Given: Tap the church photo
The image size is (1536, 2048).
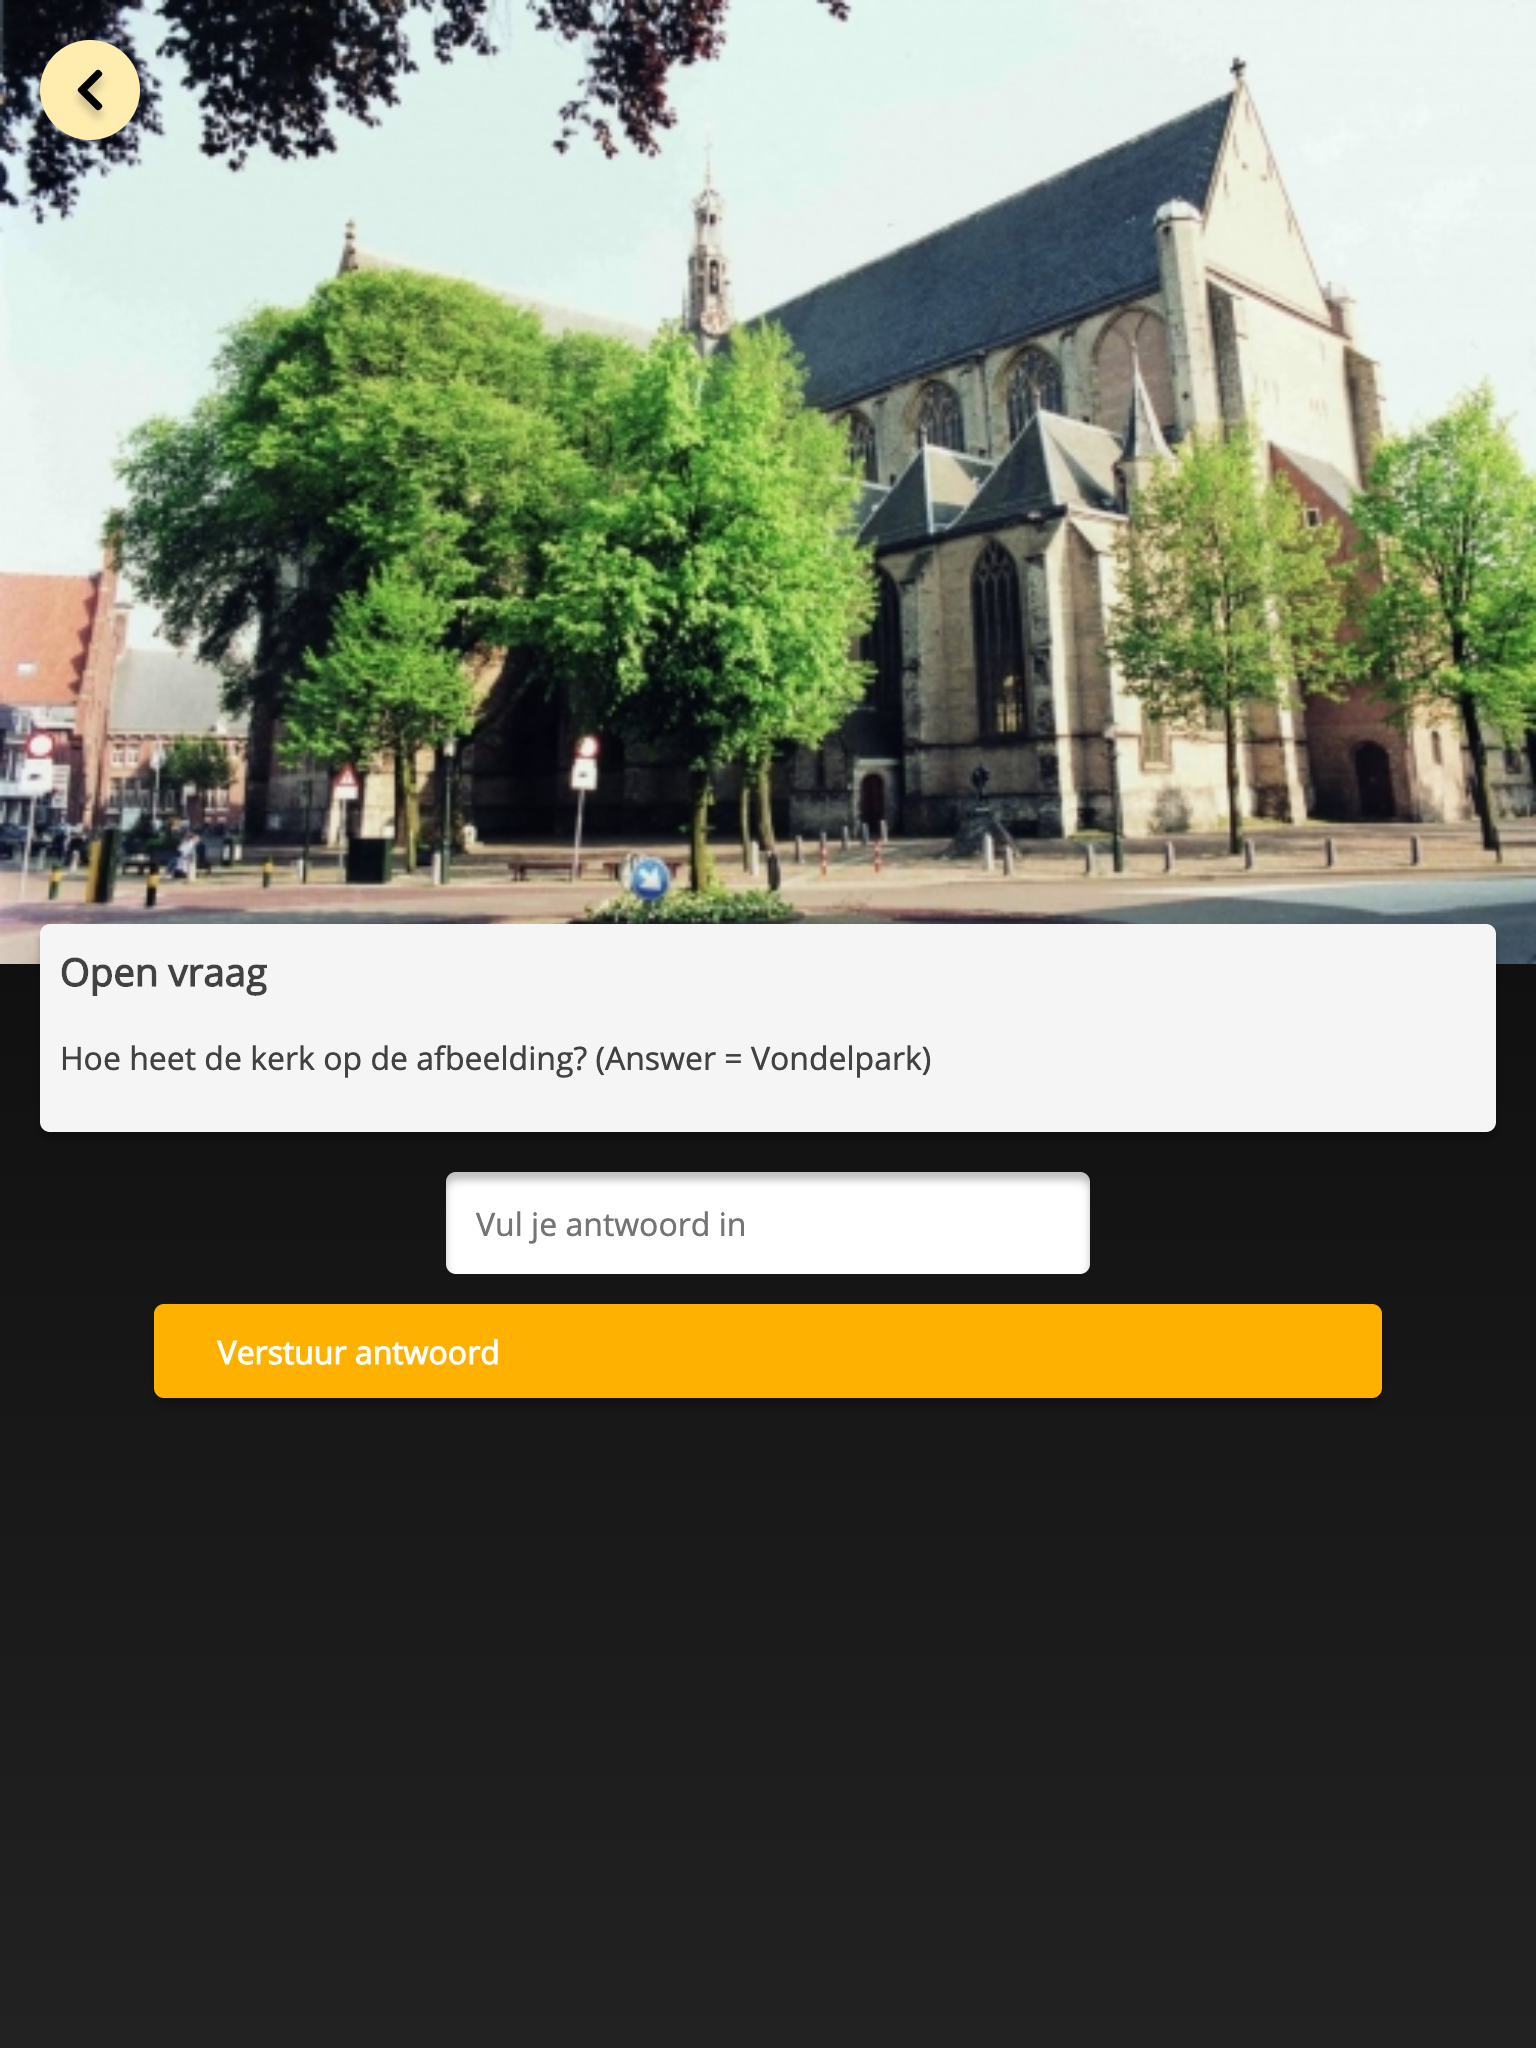Looking at the screenshot, I should click(x=768, y=480).
